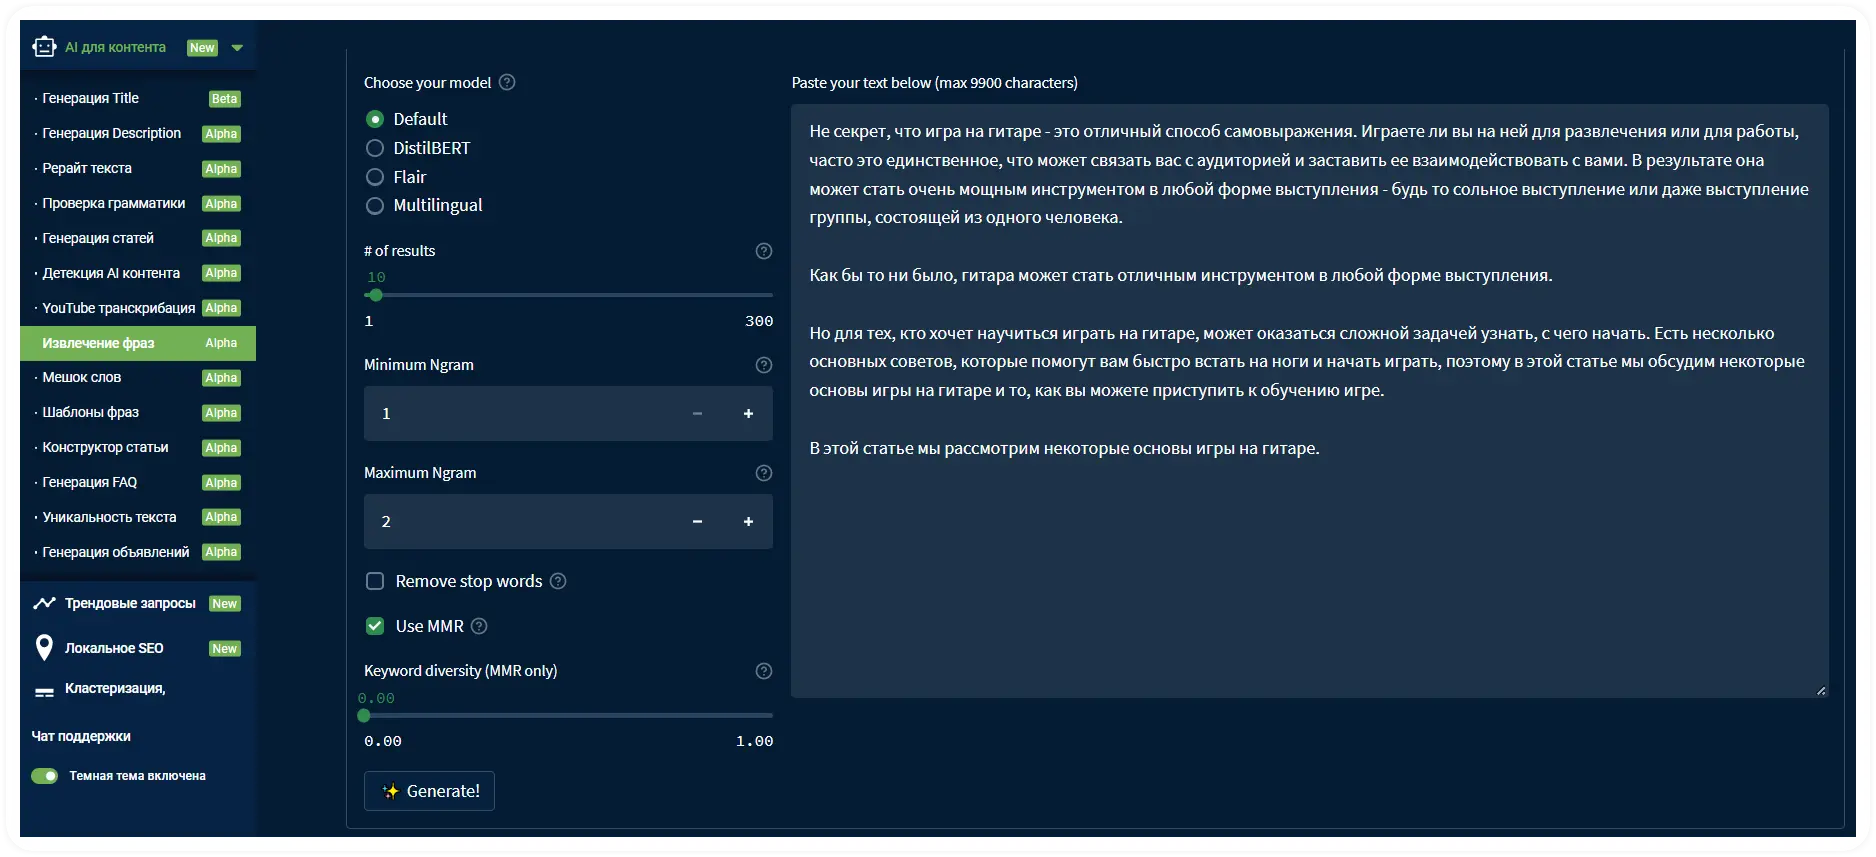Toggle the Темная тема dark theme switch

click(44, 776)
